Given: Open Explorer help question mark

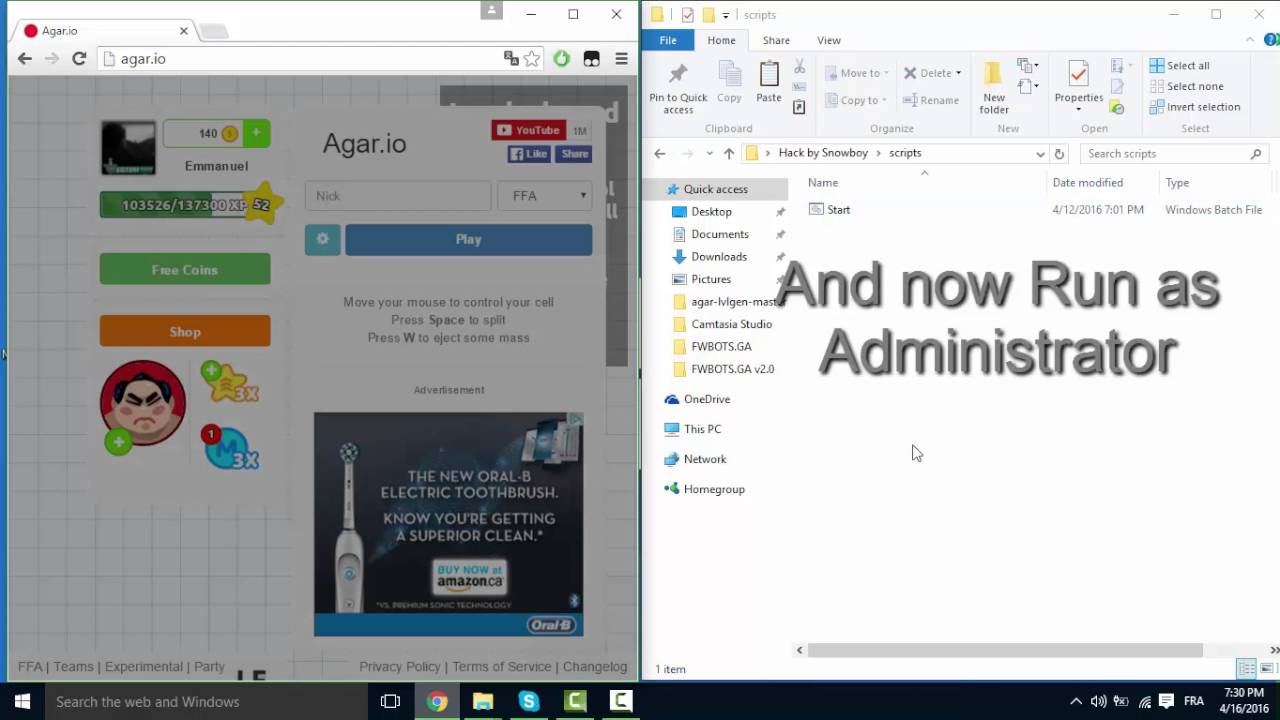Looking at the screenshot, I should pos(1270,40).
